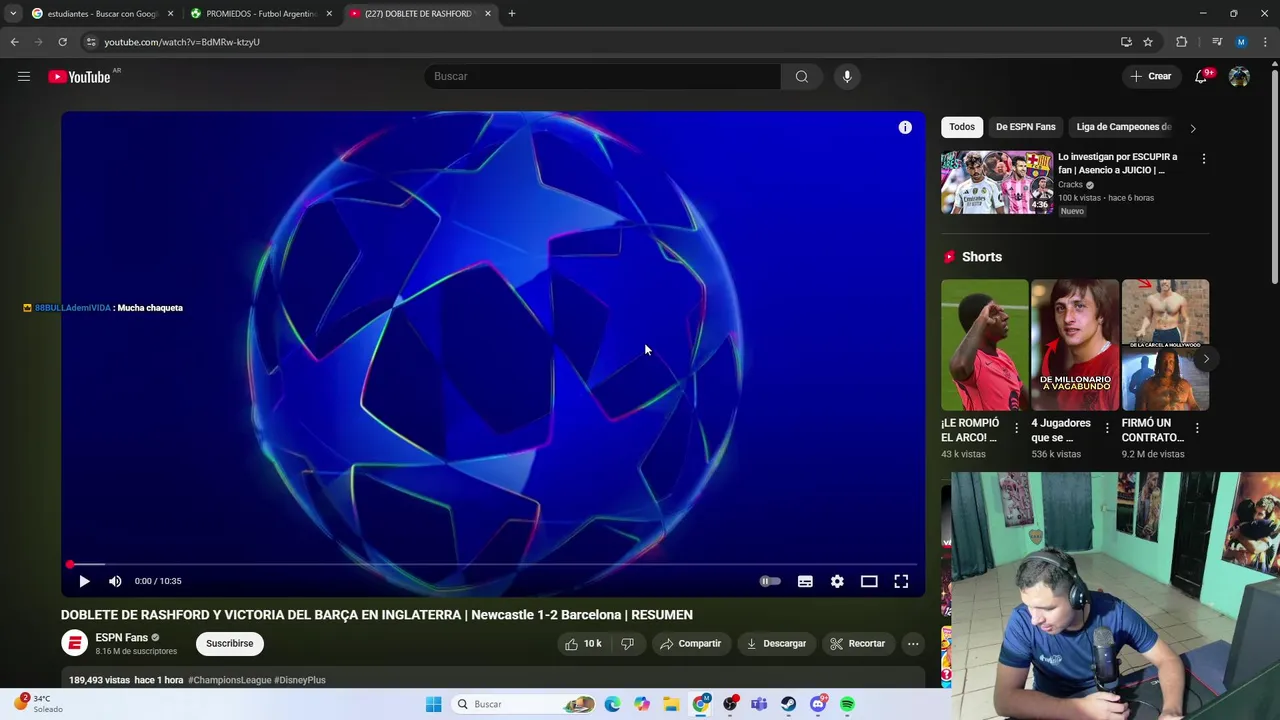Reload the page
This screenshot has width=1280, height=720.
62,42
